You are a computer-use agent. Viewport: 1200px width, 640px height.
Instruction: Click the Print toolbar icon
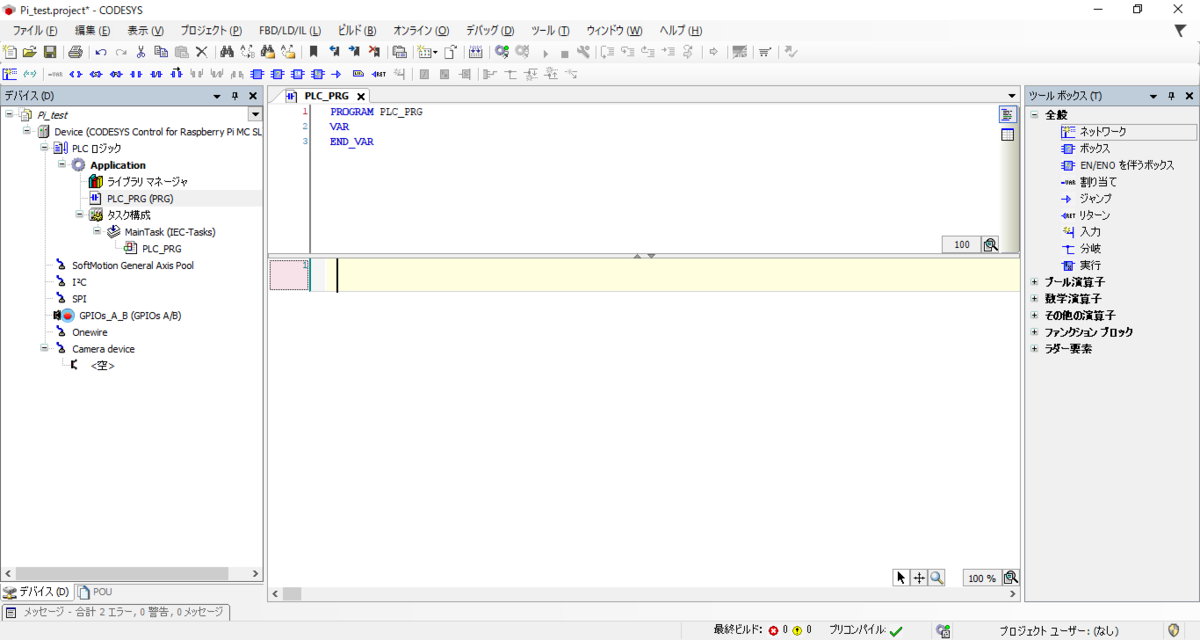coord(75,52)
